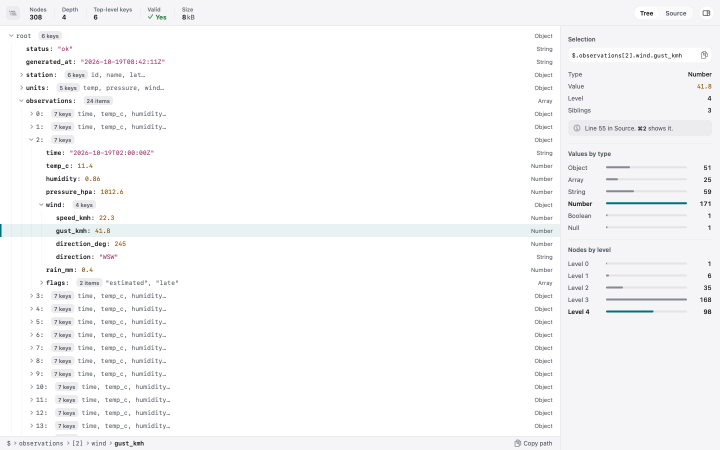The height and width of the screenshot is (450, 720).
Task: Expand the flags array
Action: coord(41,283)
